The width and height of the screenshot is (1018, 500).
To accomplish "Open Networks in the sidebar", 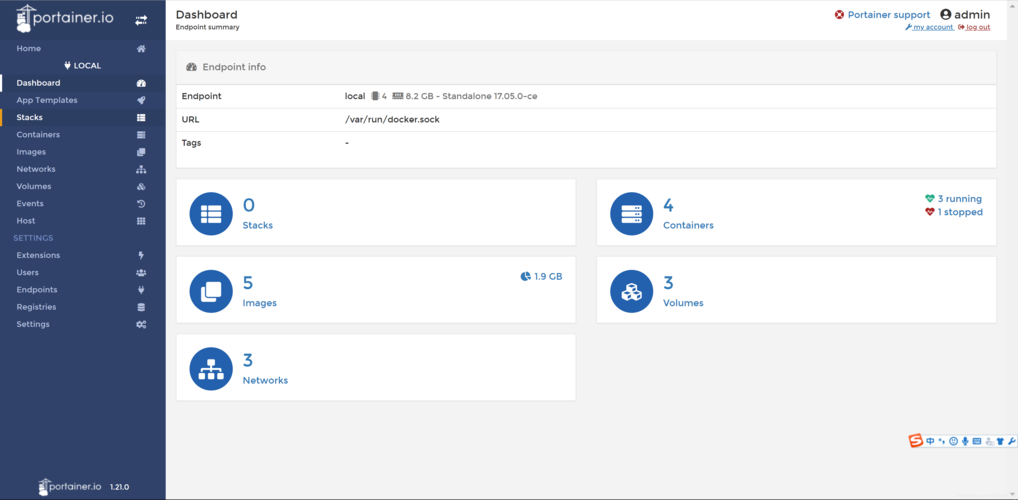I will coord(36,169).
